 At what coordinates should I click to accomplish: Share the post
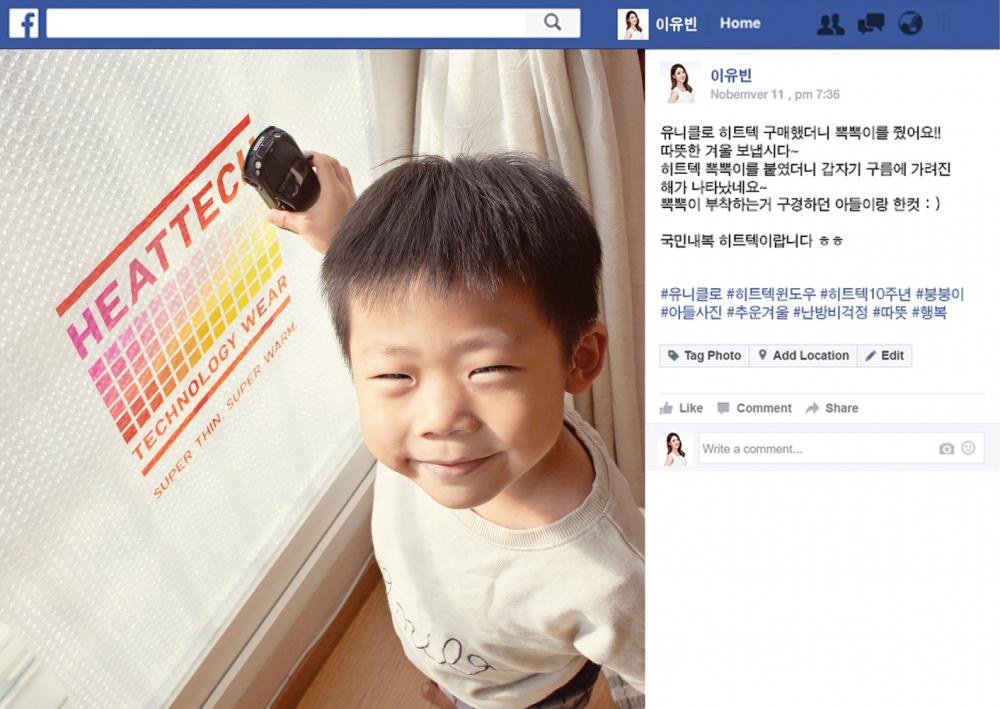pos(832,408)
